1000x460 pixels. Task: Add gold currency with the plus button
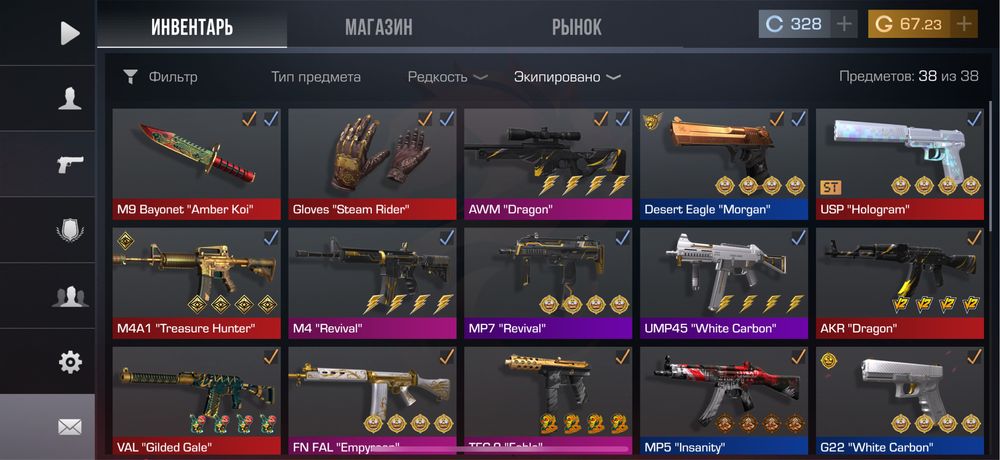(x=964, y=25)
